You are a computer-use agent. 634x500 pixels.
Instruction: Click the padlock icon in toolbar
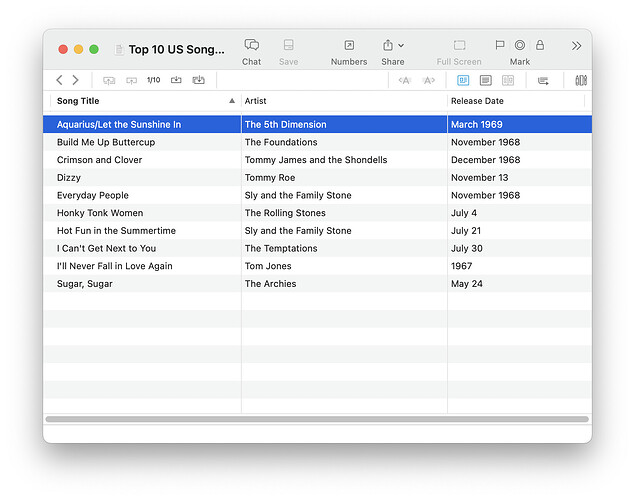coord(540,46)
